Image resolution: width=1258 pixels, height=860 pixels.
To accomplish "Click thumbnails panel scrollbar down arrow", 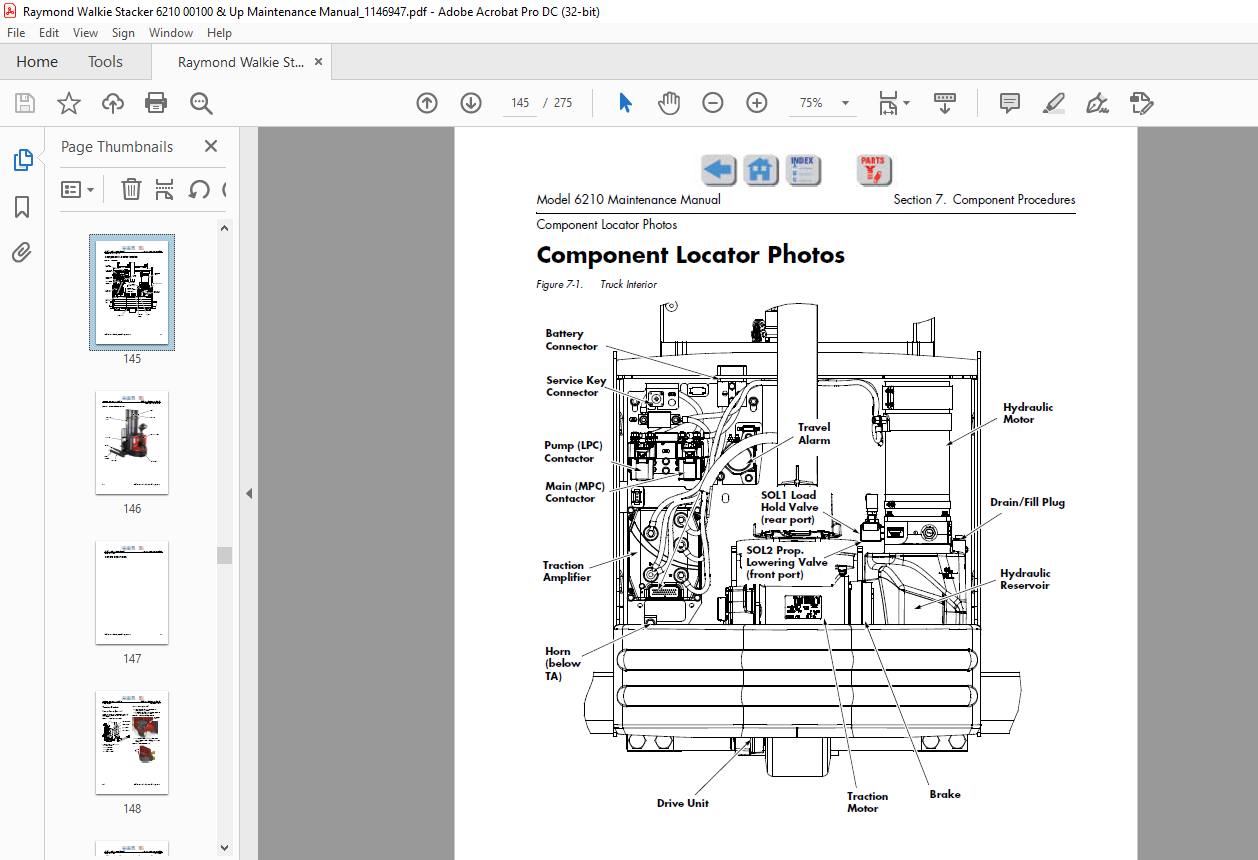I will (225, 848).
